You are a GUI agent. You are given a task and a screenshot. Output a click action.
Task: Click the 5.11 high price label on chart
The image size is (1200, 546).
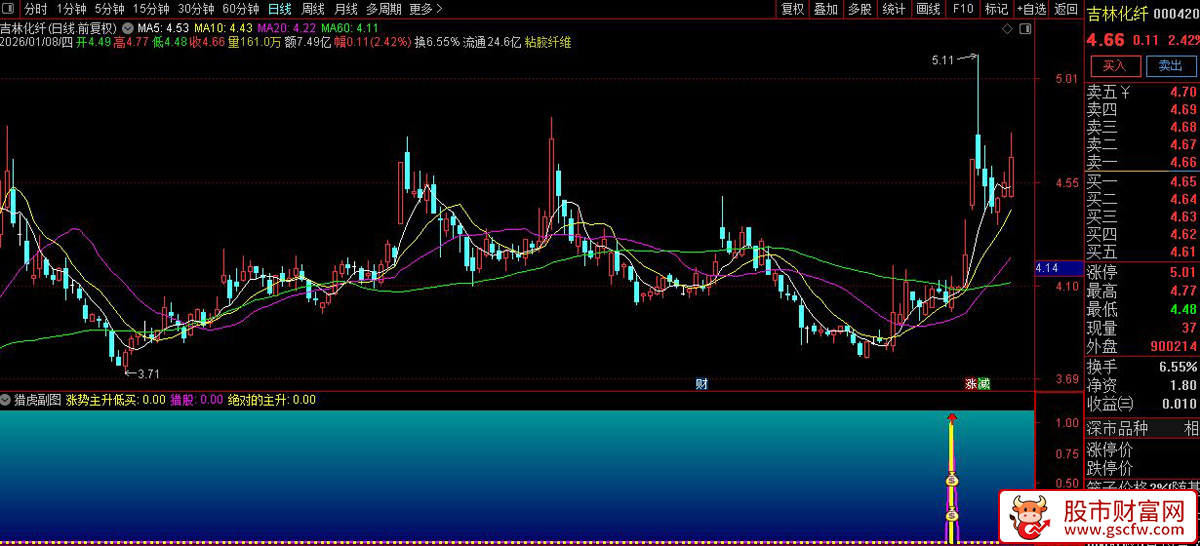click(x=942, y=61)
